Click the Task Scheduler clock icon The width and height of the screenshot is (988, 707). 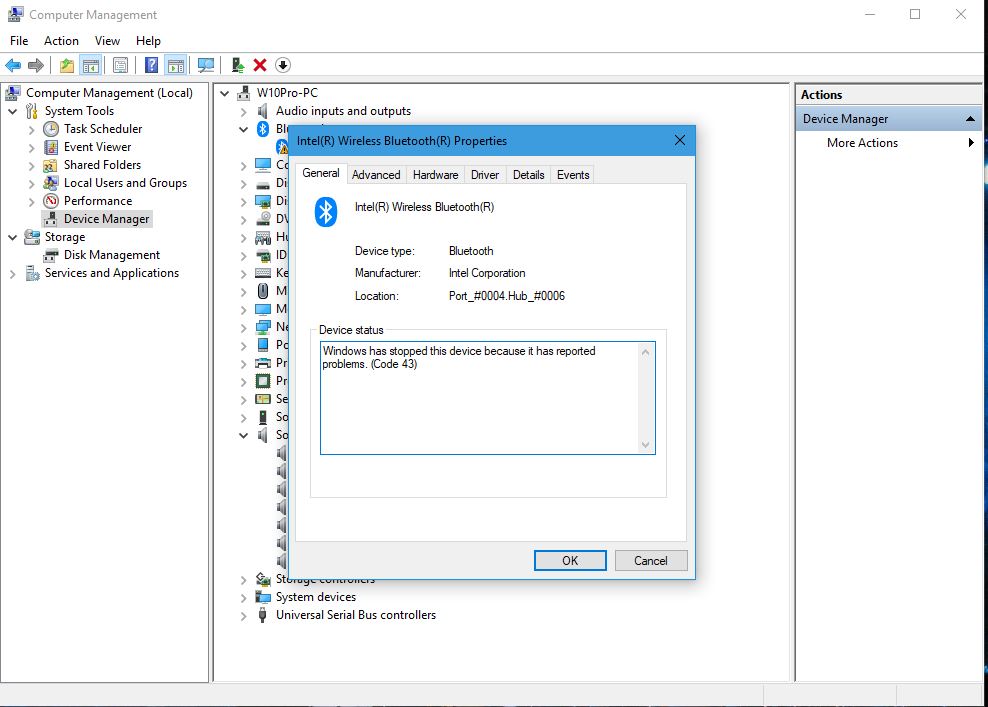pos(50,129)
